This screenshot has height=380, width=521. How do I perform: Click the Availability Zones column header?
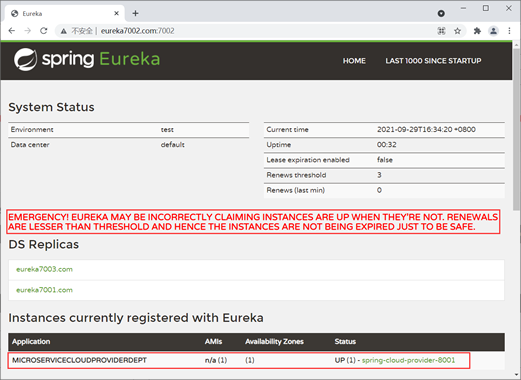tap(274, 341)
